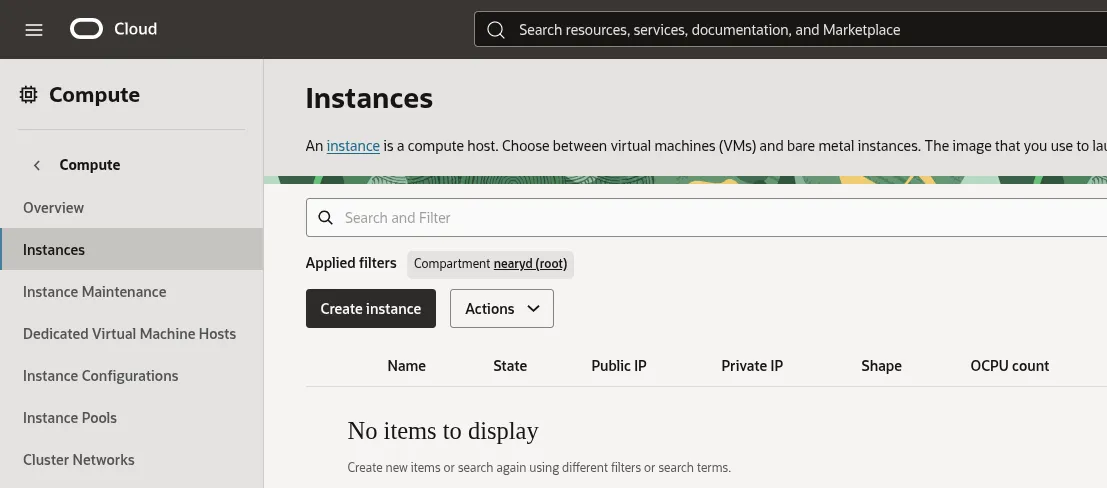Open the hamburger navigation menu
Image resolution: width=1107 pixels, height=488 pixels.
click(x=34, y=30)
